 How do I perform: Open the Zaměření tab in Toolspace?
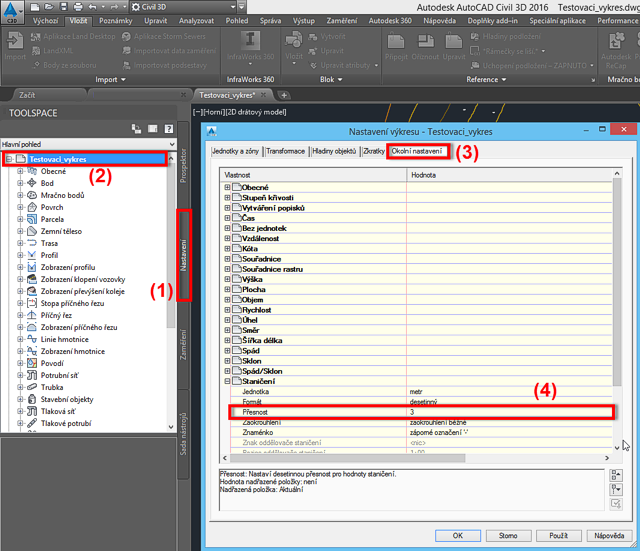[184, 345]
